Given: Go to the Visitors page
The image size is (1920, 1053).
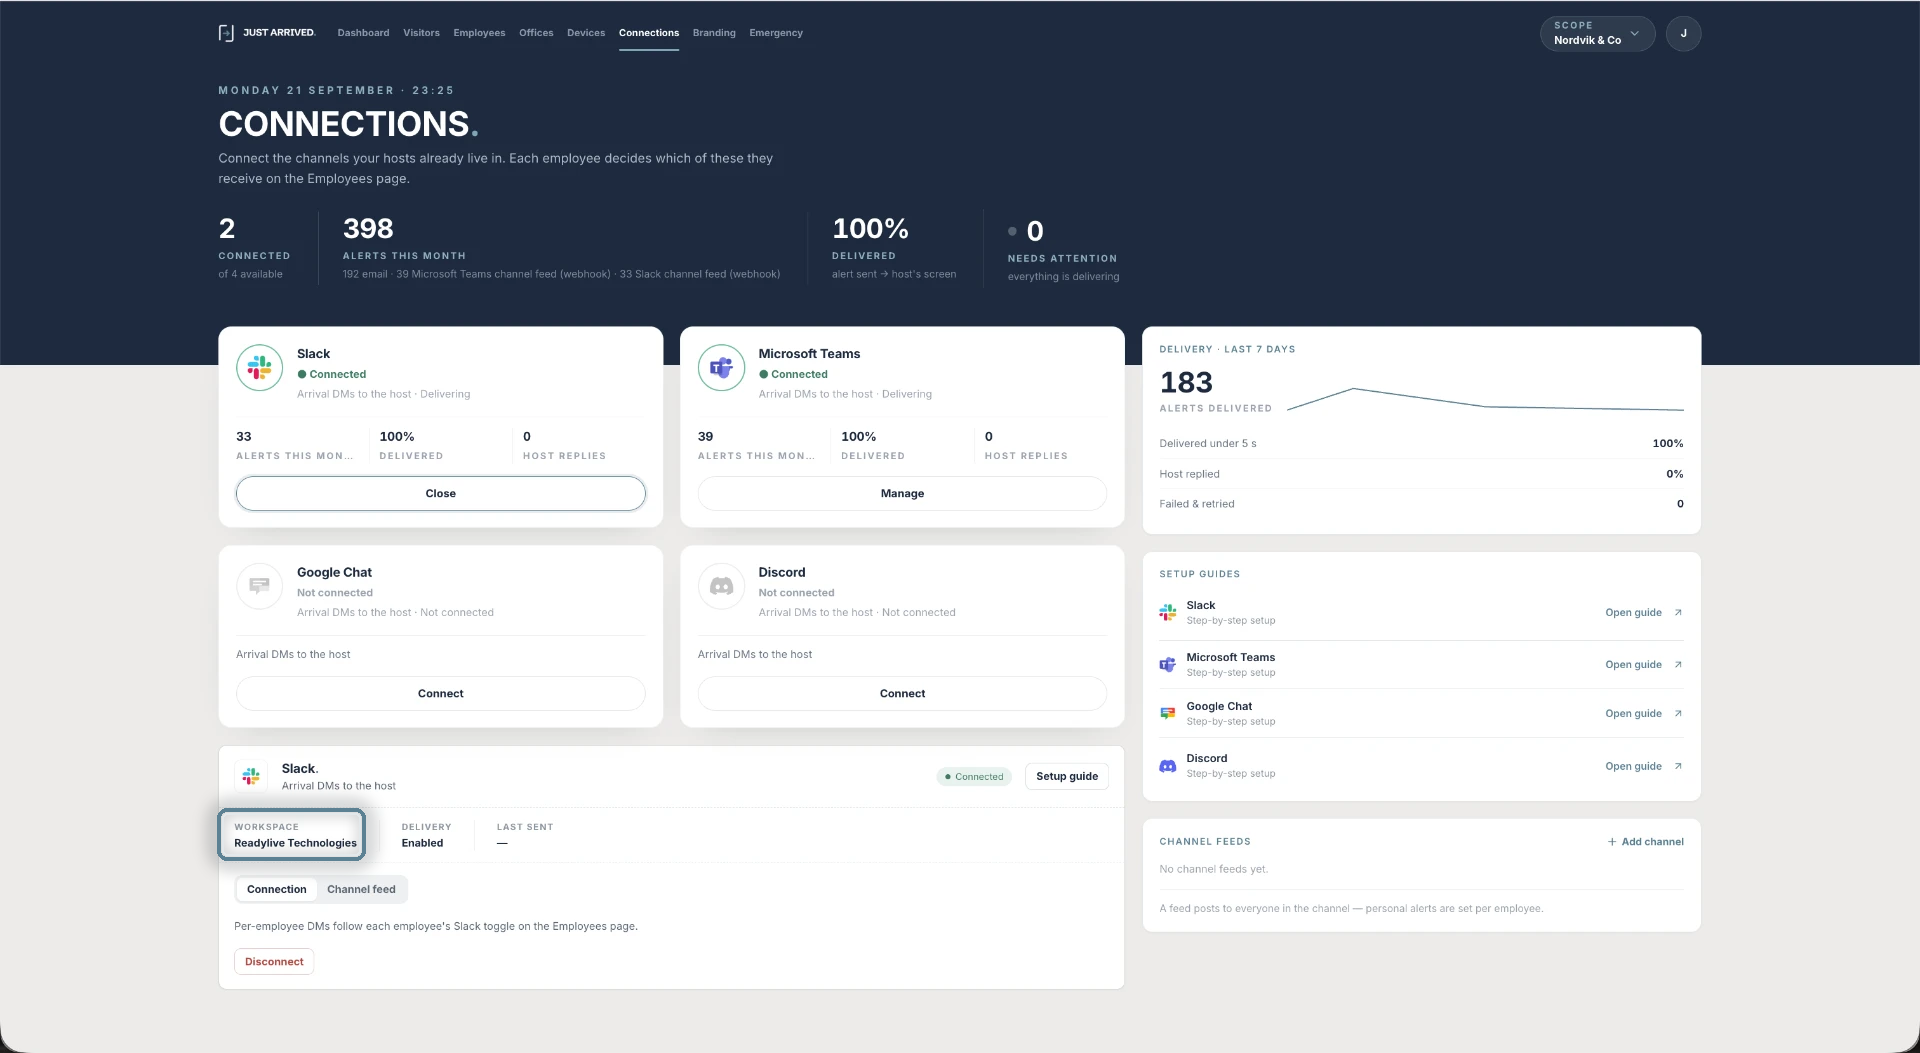Looking at the screenshot, I should [421, 33].
